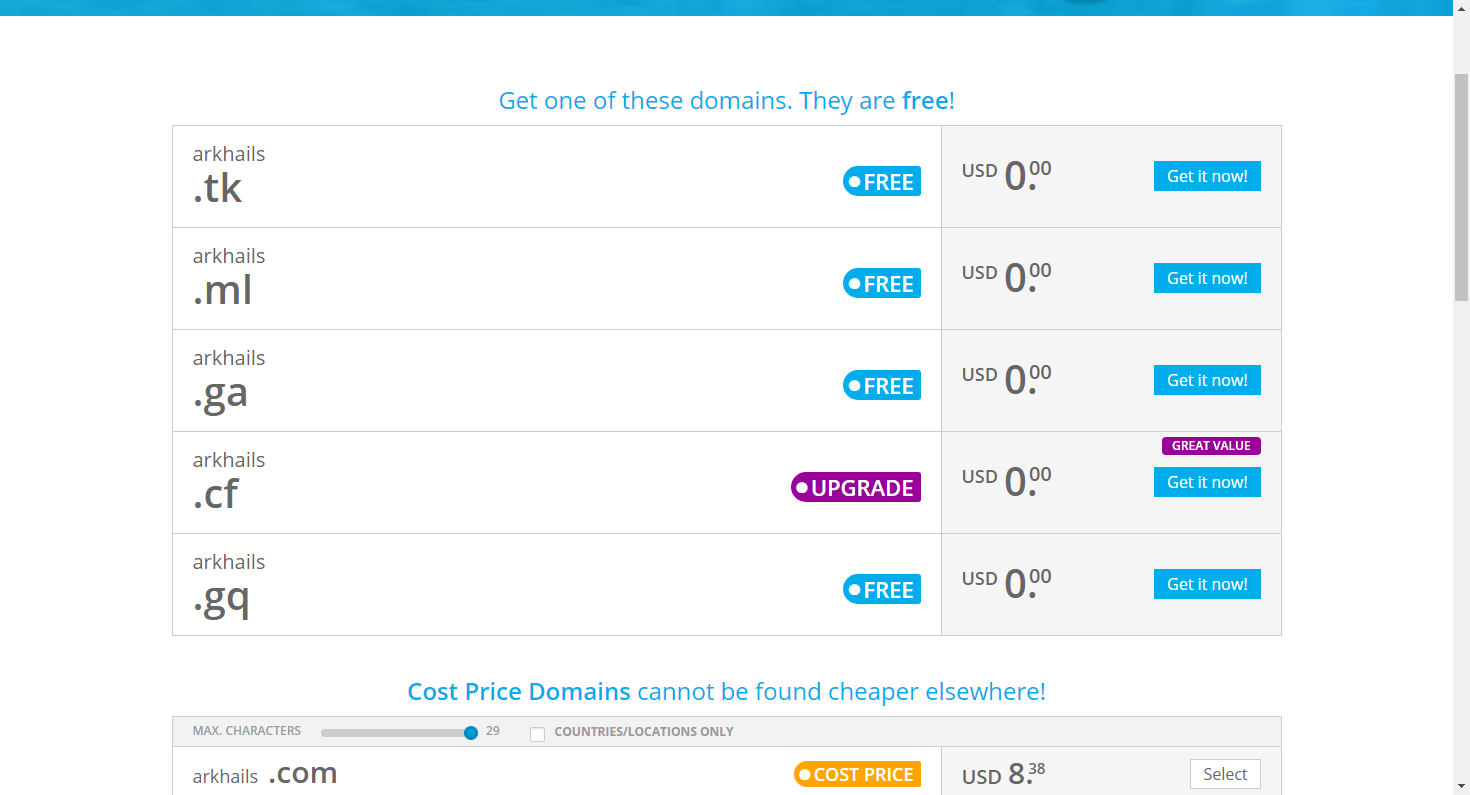Image resolution: width=1470 pixels, height=795 pixels.
Task: Click Get it now for .ga domain
Action: [x=1207, y=380]
